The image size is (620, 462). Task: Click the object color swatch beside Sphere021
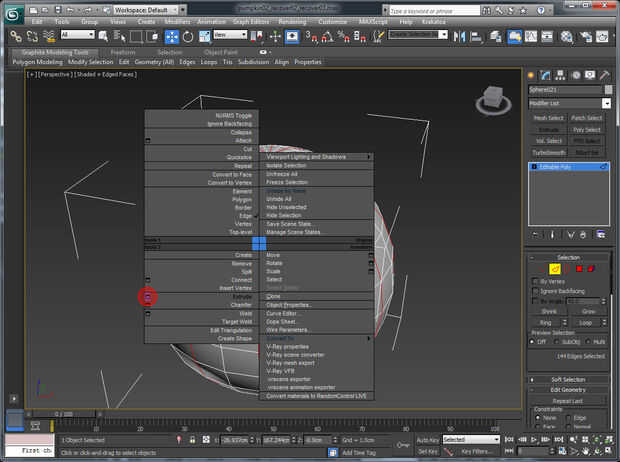pos(607,89)
